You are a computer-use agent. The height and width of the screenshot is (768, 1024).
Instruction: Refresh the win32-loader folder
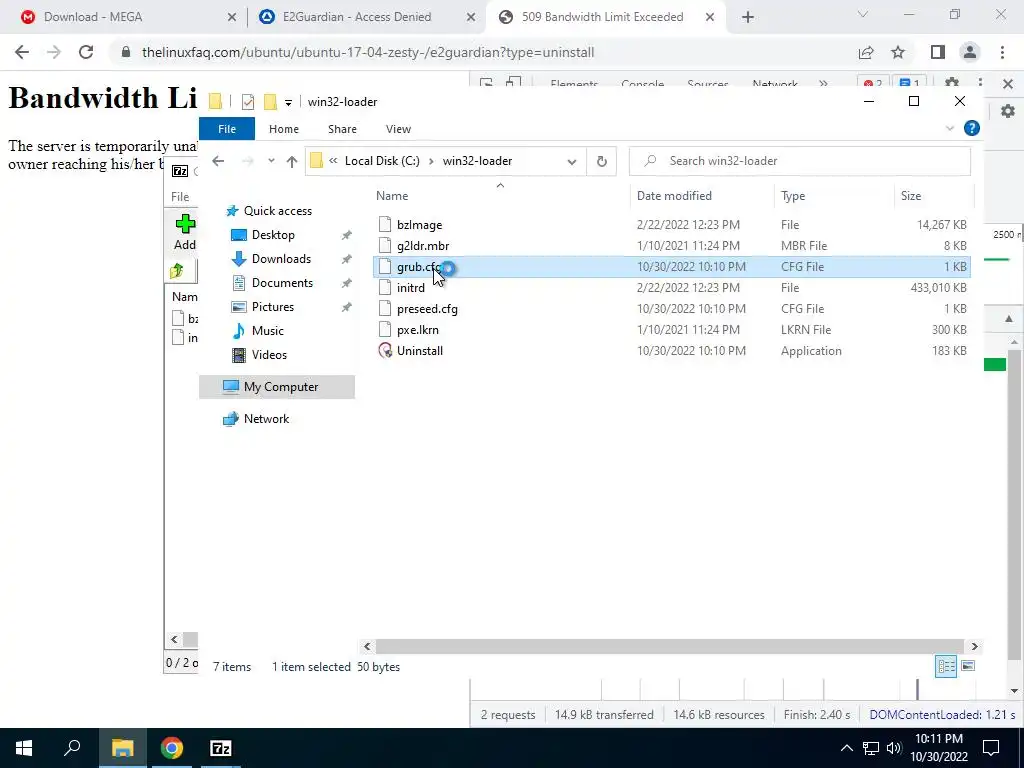point(601,161)
